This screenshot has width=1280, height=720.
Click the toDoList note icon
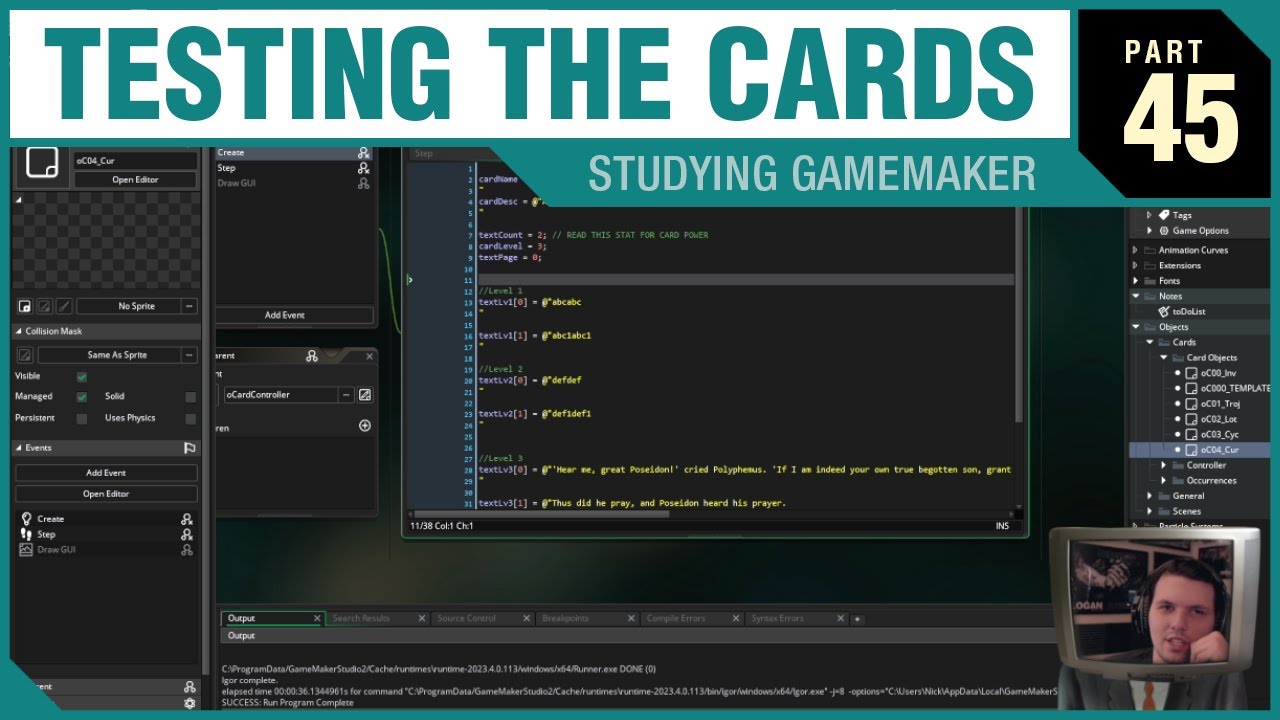point(1164,312)
